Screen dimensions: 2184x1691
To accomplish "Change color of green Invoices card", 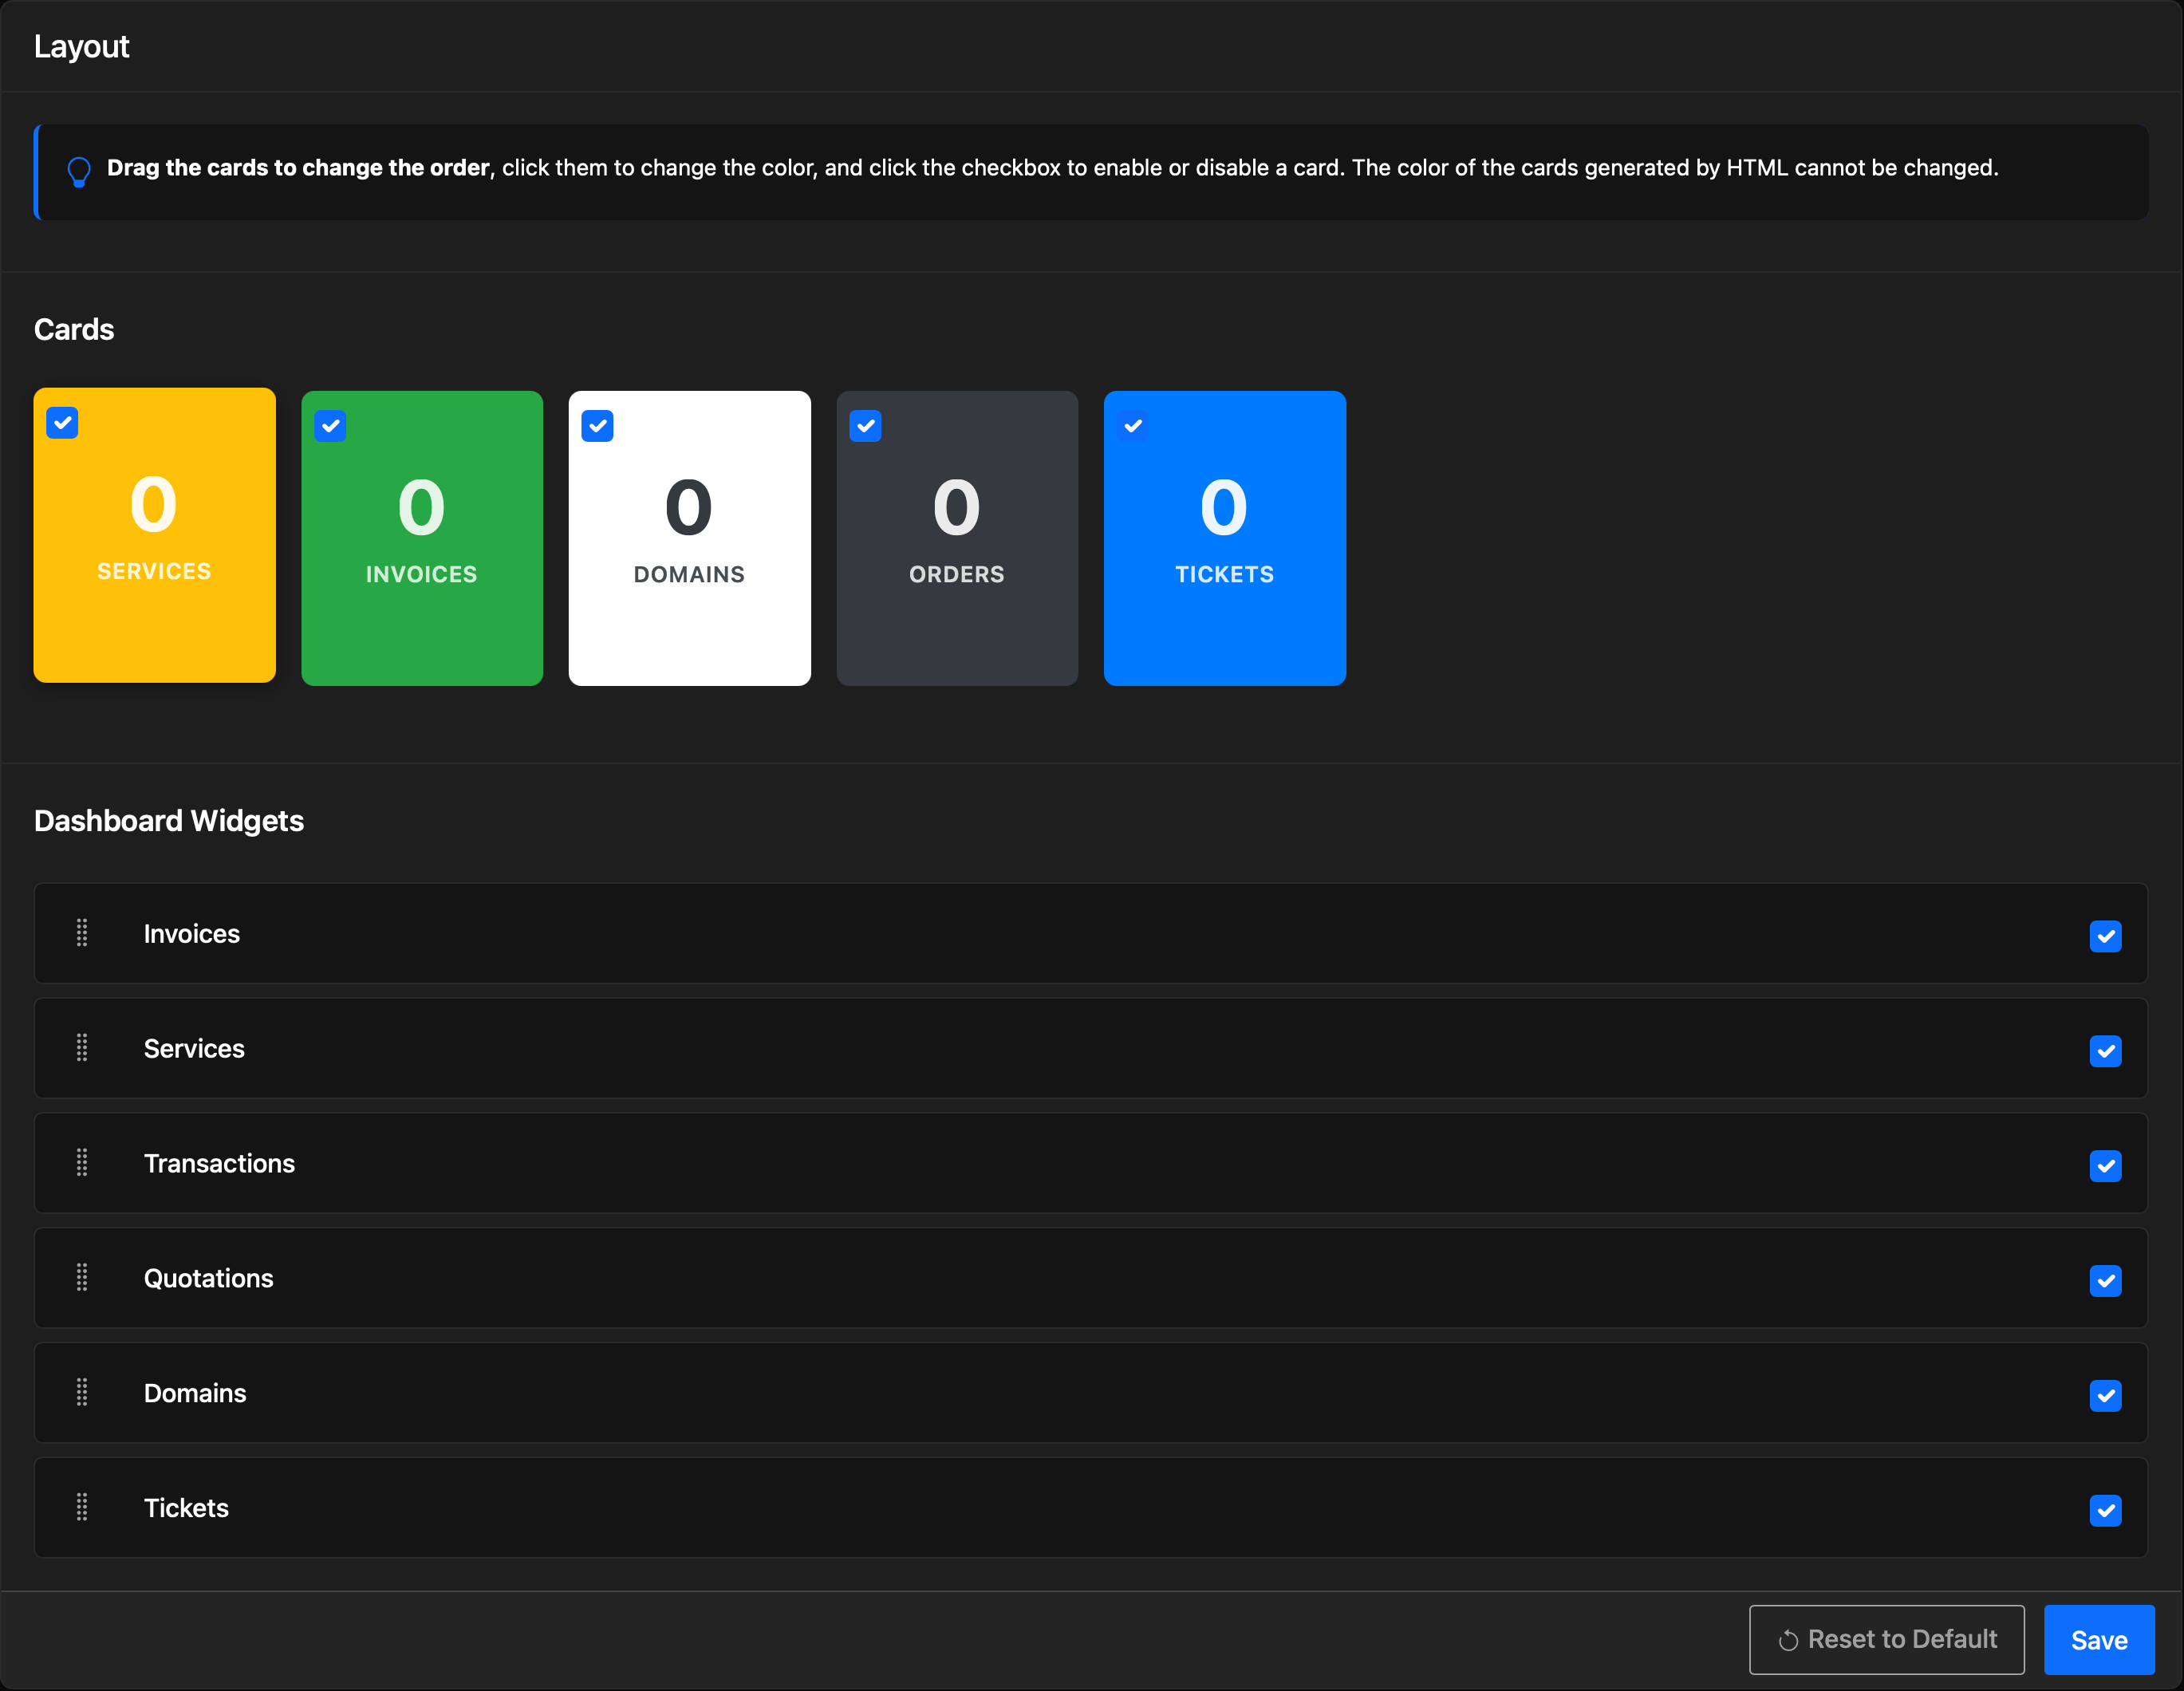I will pyautogui.click(x=422, y=538).
